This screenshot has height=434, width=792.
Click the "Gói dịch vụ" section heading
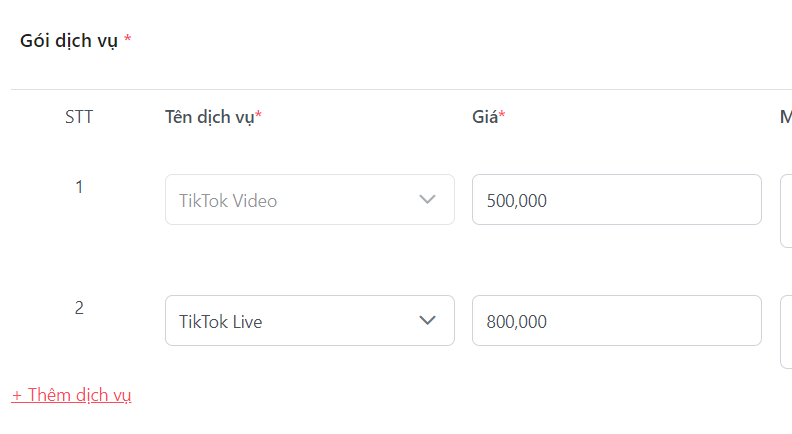[69, 41]
